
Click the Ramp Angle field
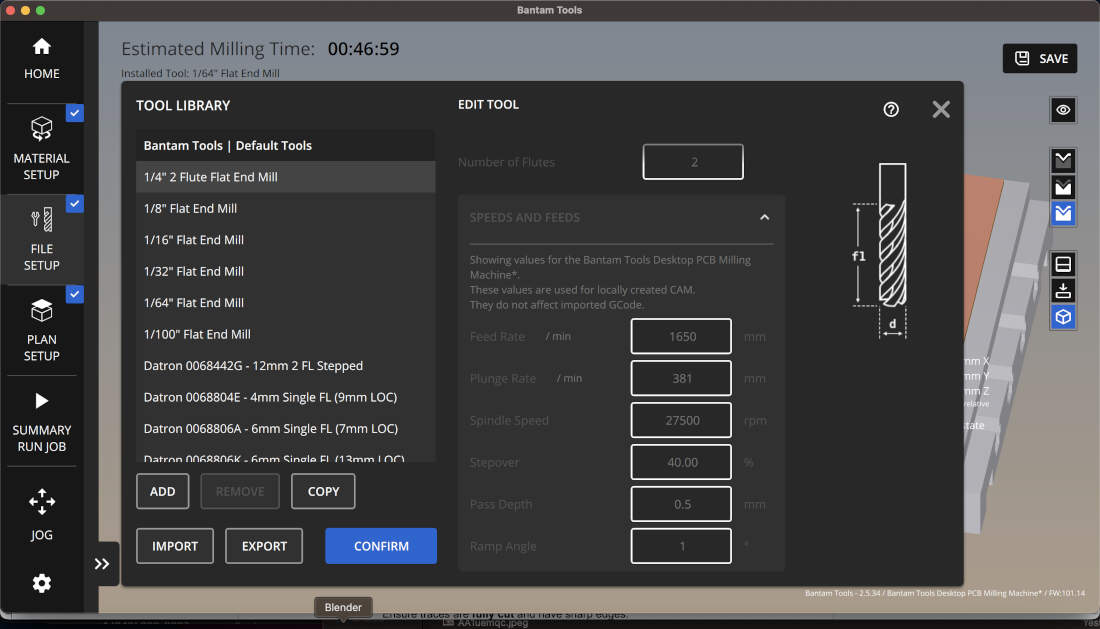coord(681,546)
